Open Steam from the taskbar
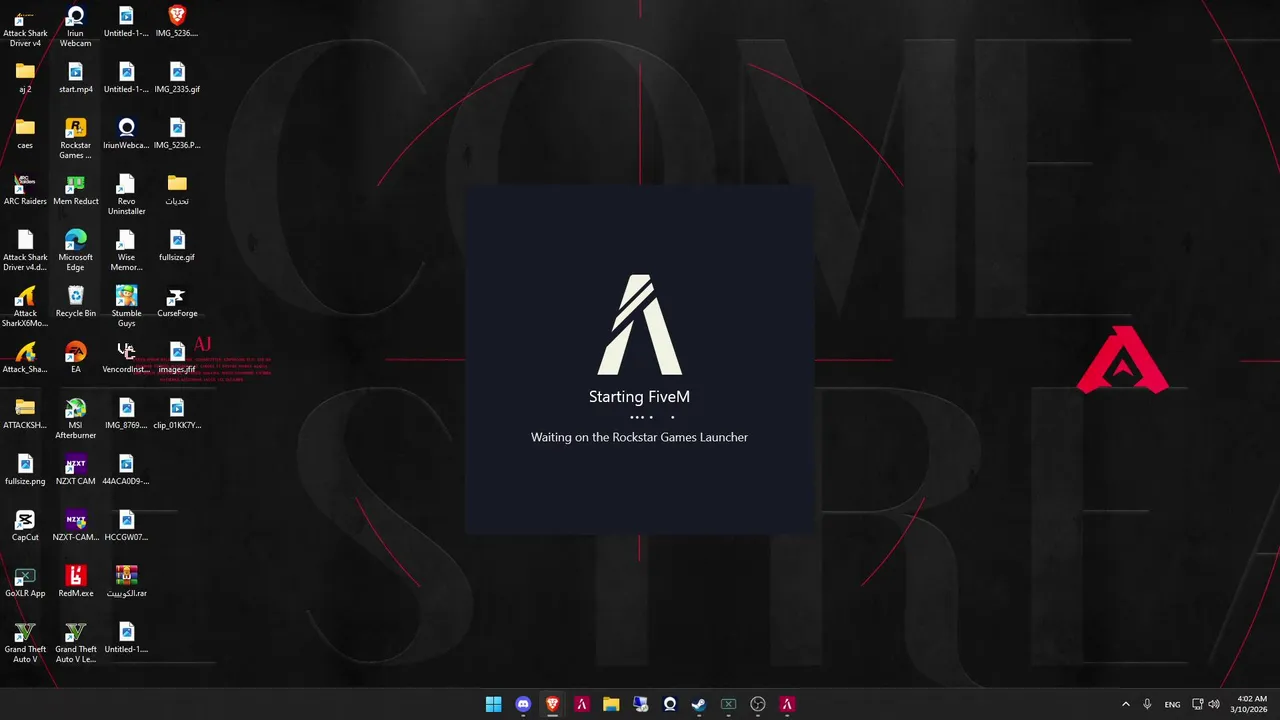The height and width of the screenshot is (720, 1280). point(699,704)
